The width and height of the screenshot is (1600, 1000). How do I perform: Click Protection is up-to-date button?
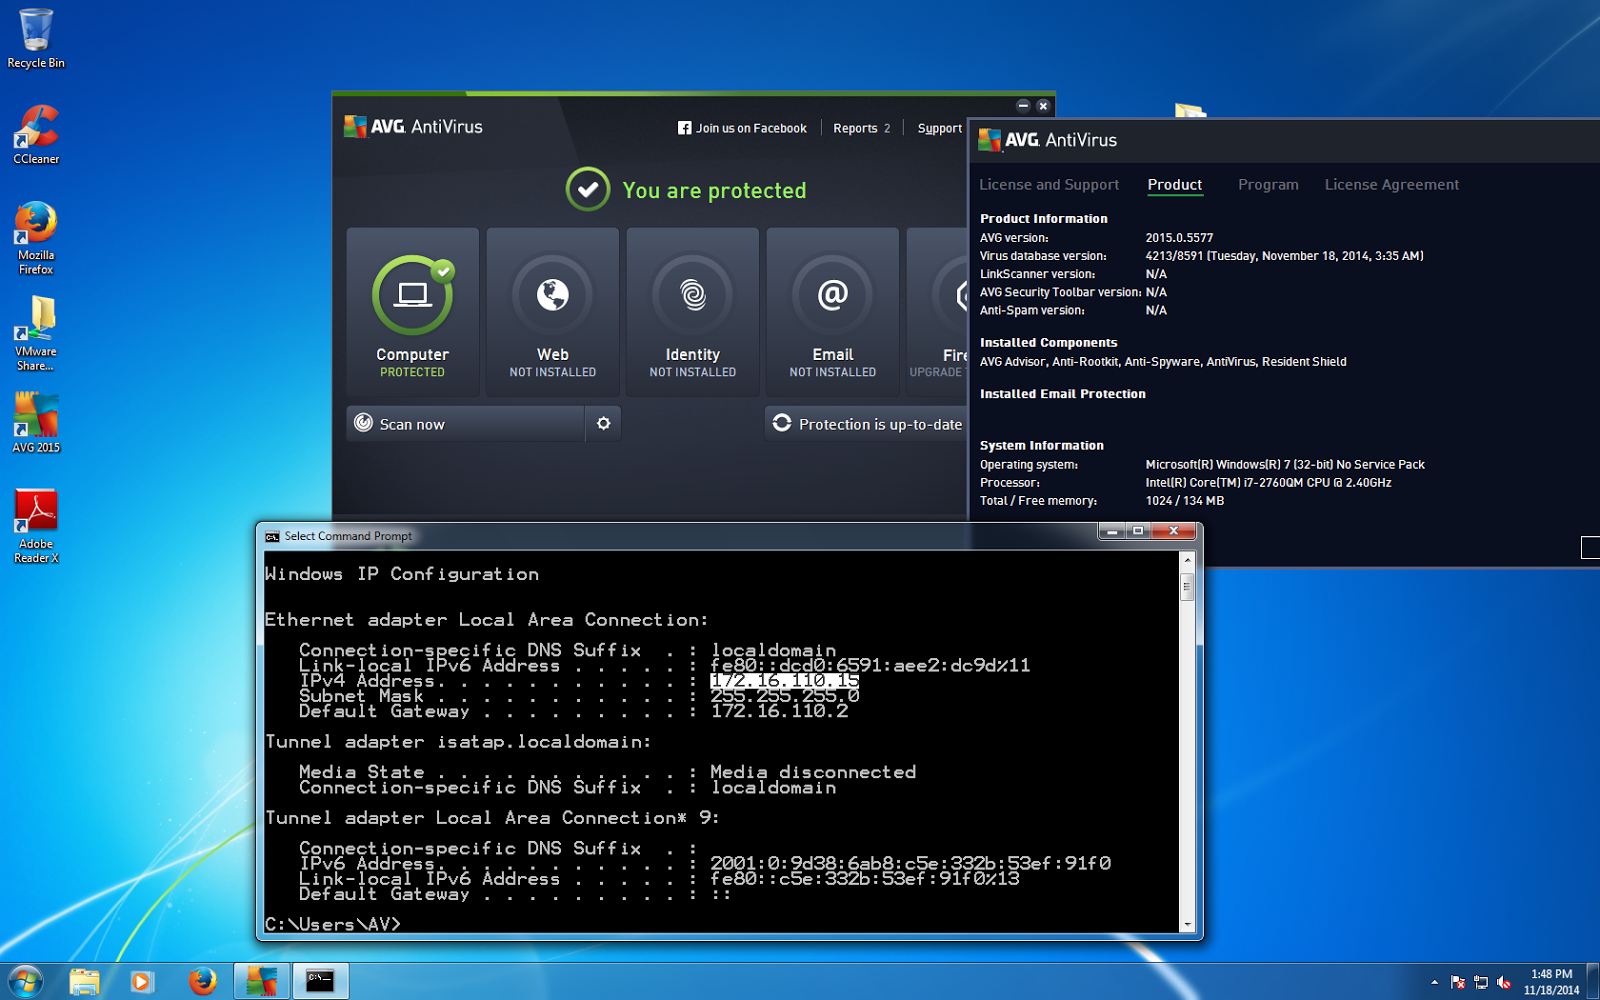pos(866,424)
